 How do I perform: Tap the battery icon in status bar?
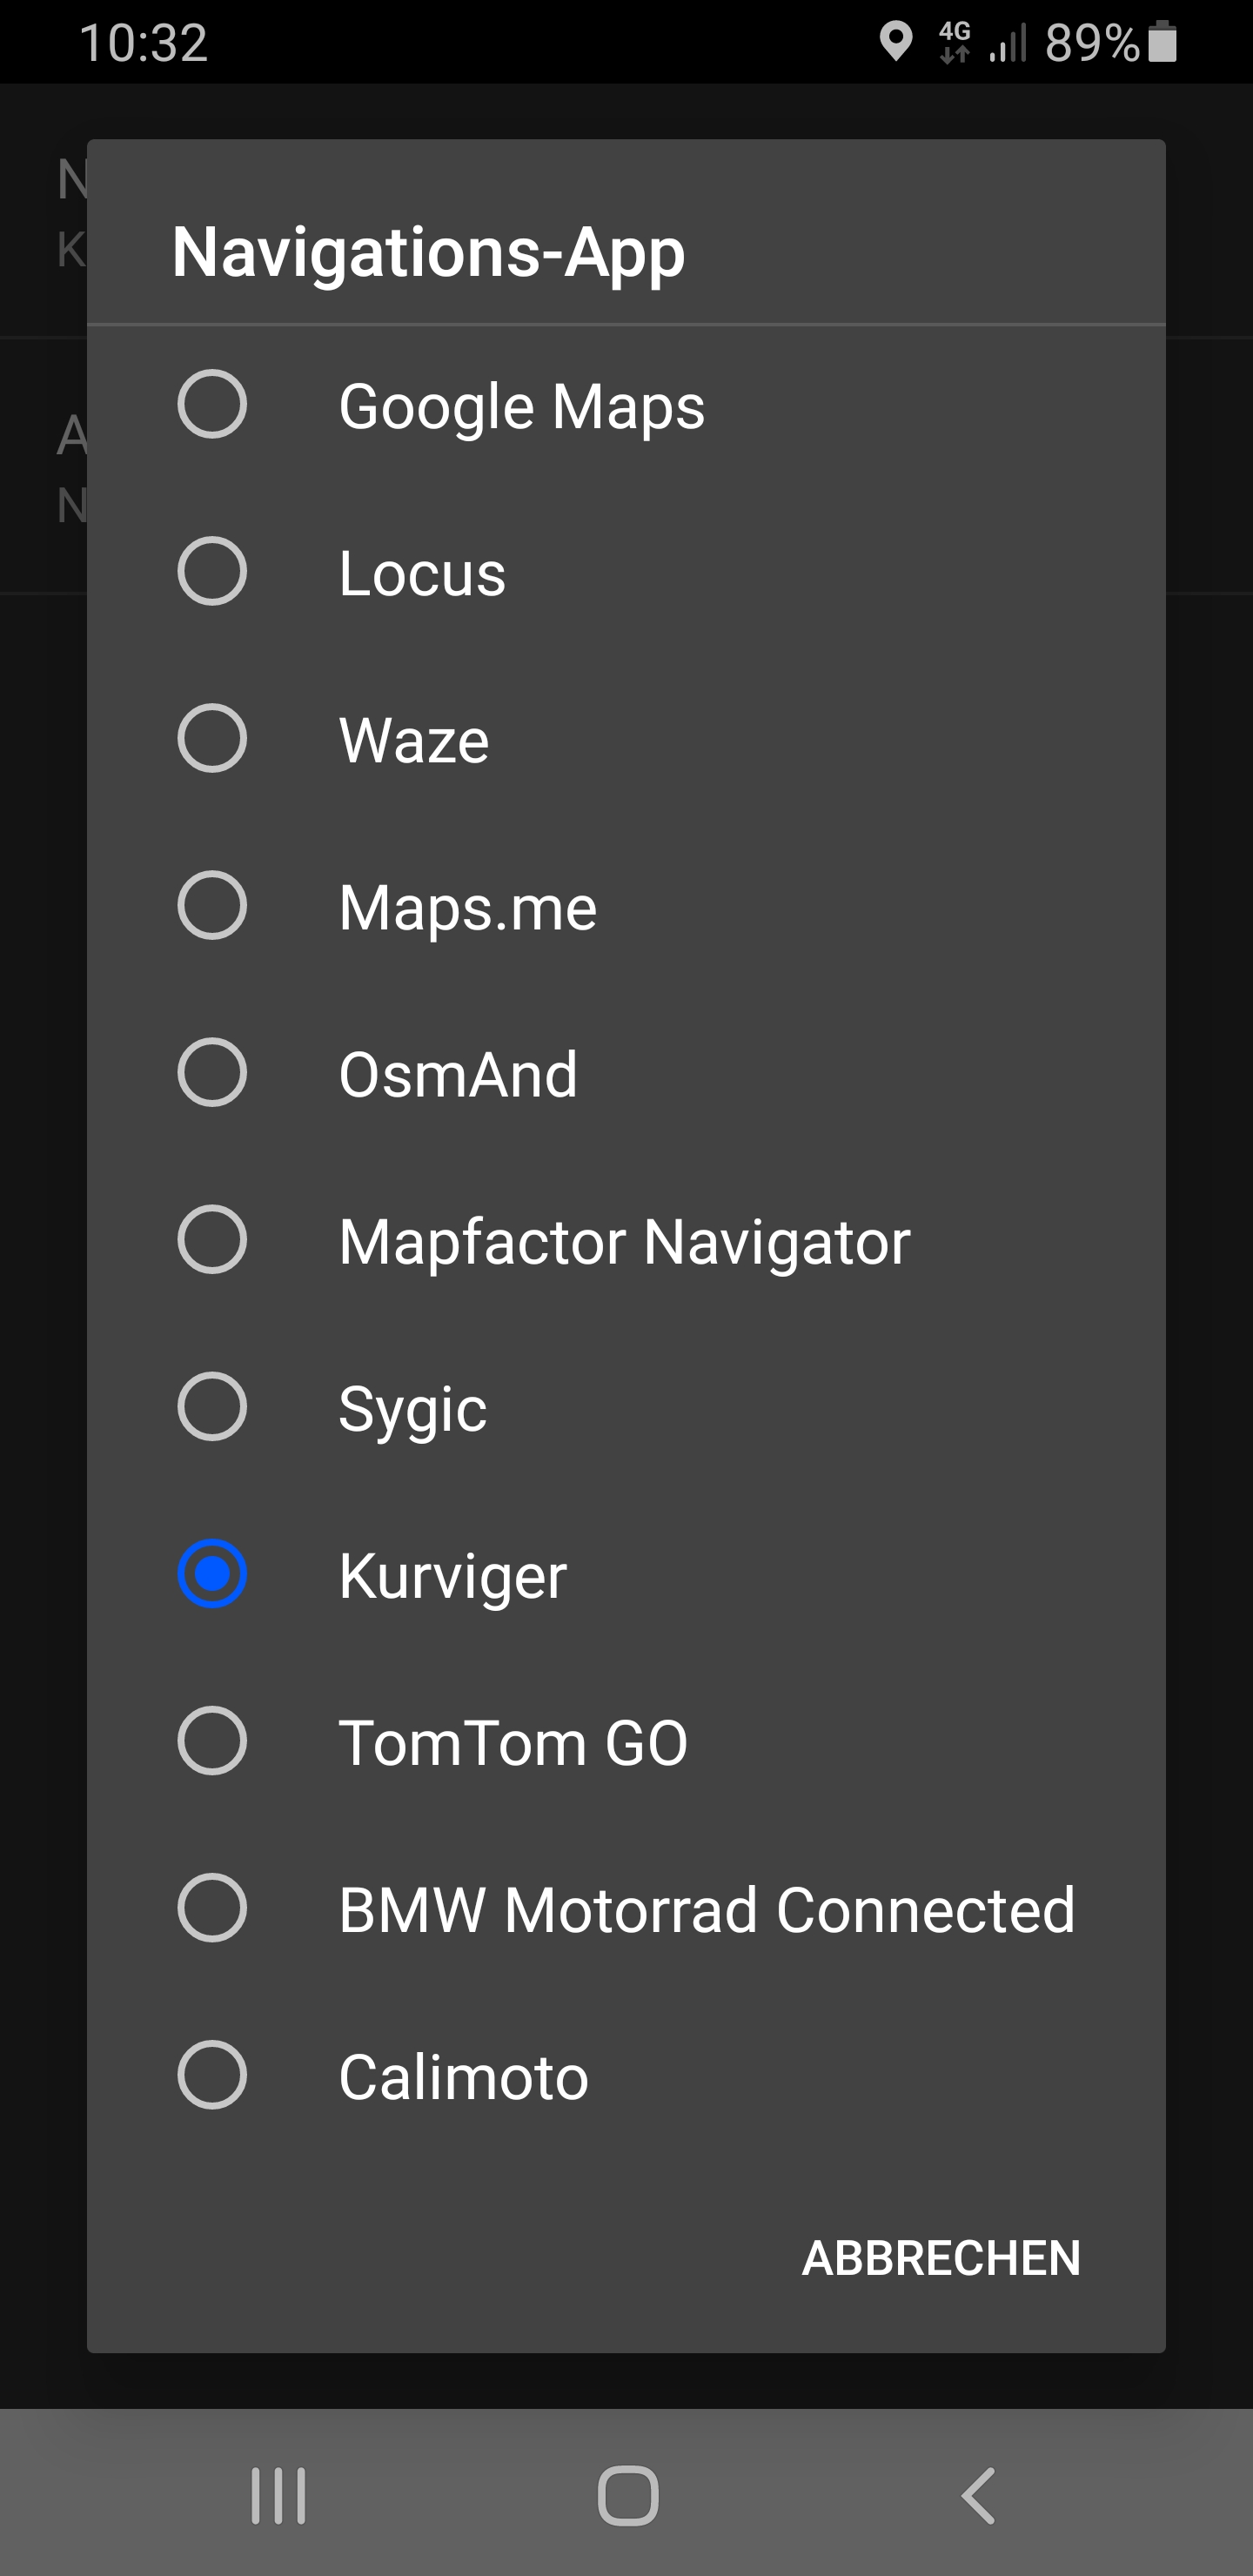pyautogui.click(x=1162, y=42)
